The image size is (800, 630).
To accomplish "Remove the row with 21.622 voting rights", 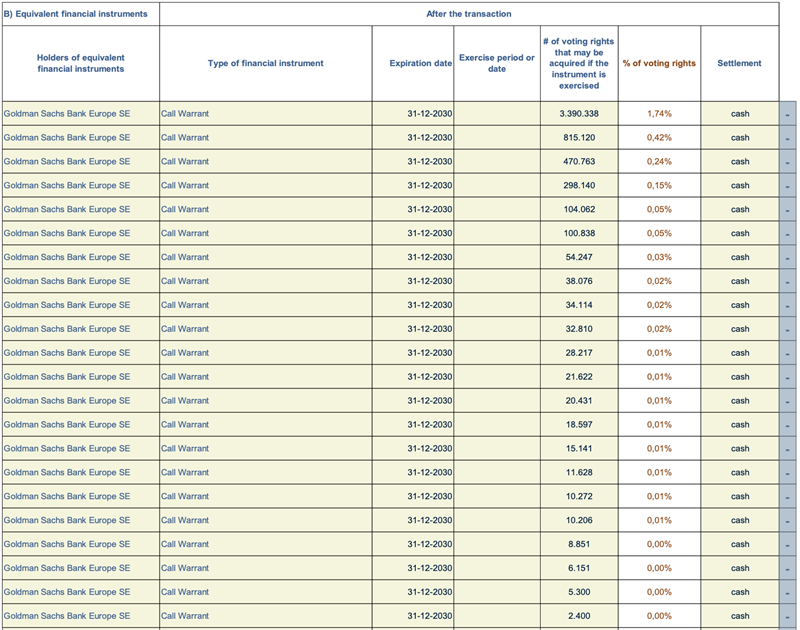I will pos(788,377).
